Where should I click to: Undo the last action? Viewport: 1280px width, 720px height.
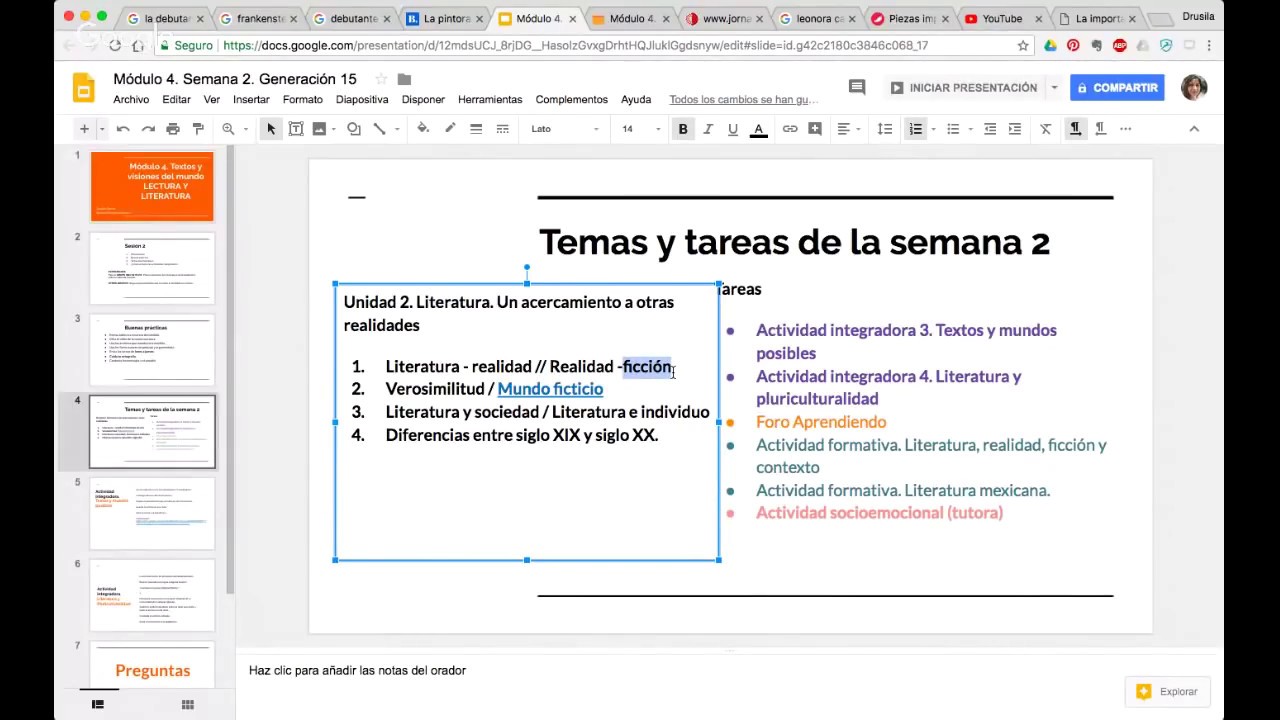(123, 129)
